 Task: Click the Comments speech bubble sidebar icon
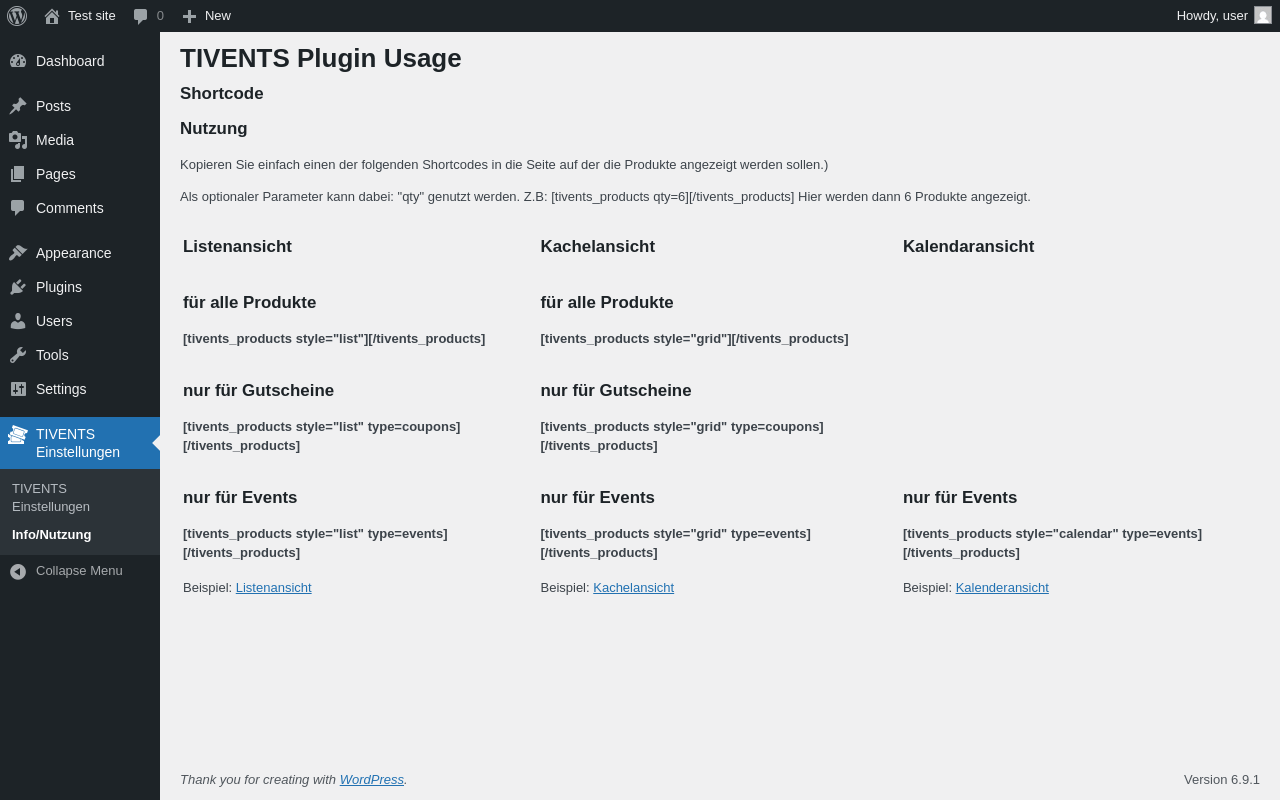click(x=18, y=208)
